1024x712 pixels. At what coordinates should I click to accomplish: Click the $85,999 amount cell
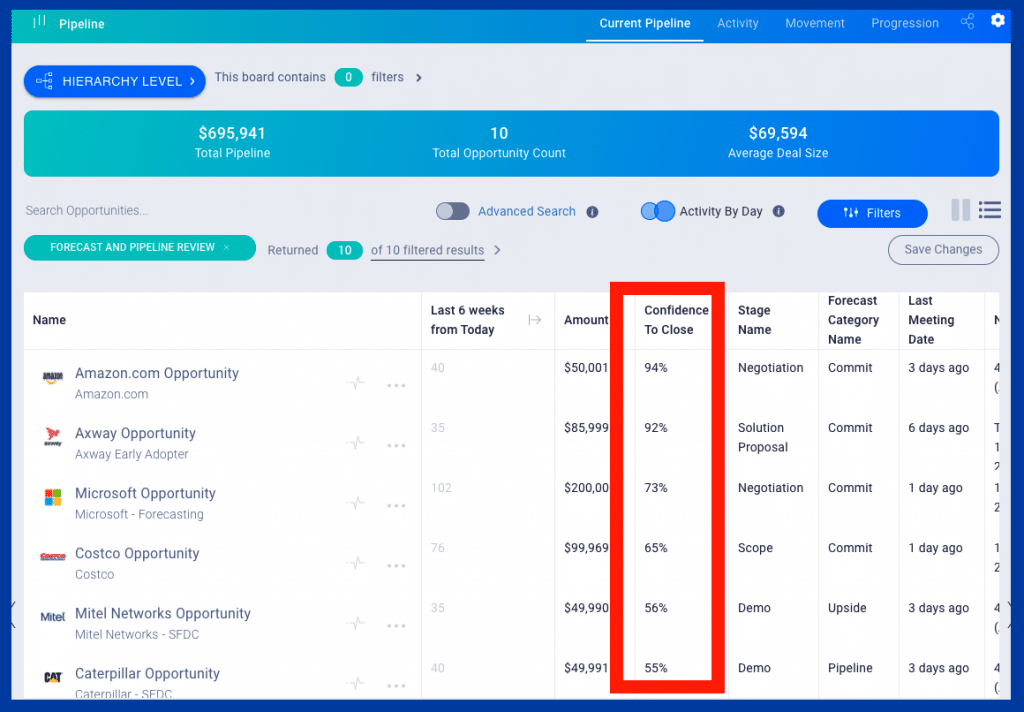click(x=586, y=428)
